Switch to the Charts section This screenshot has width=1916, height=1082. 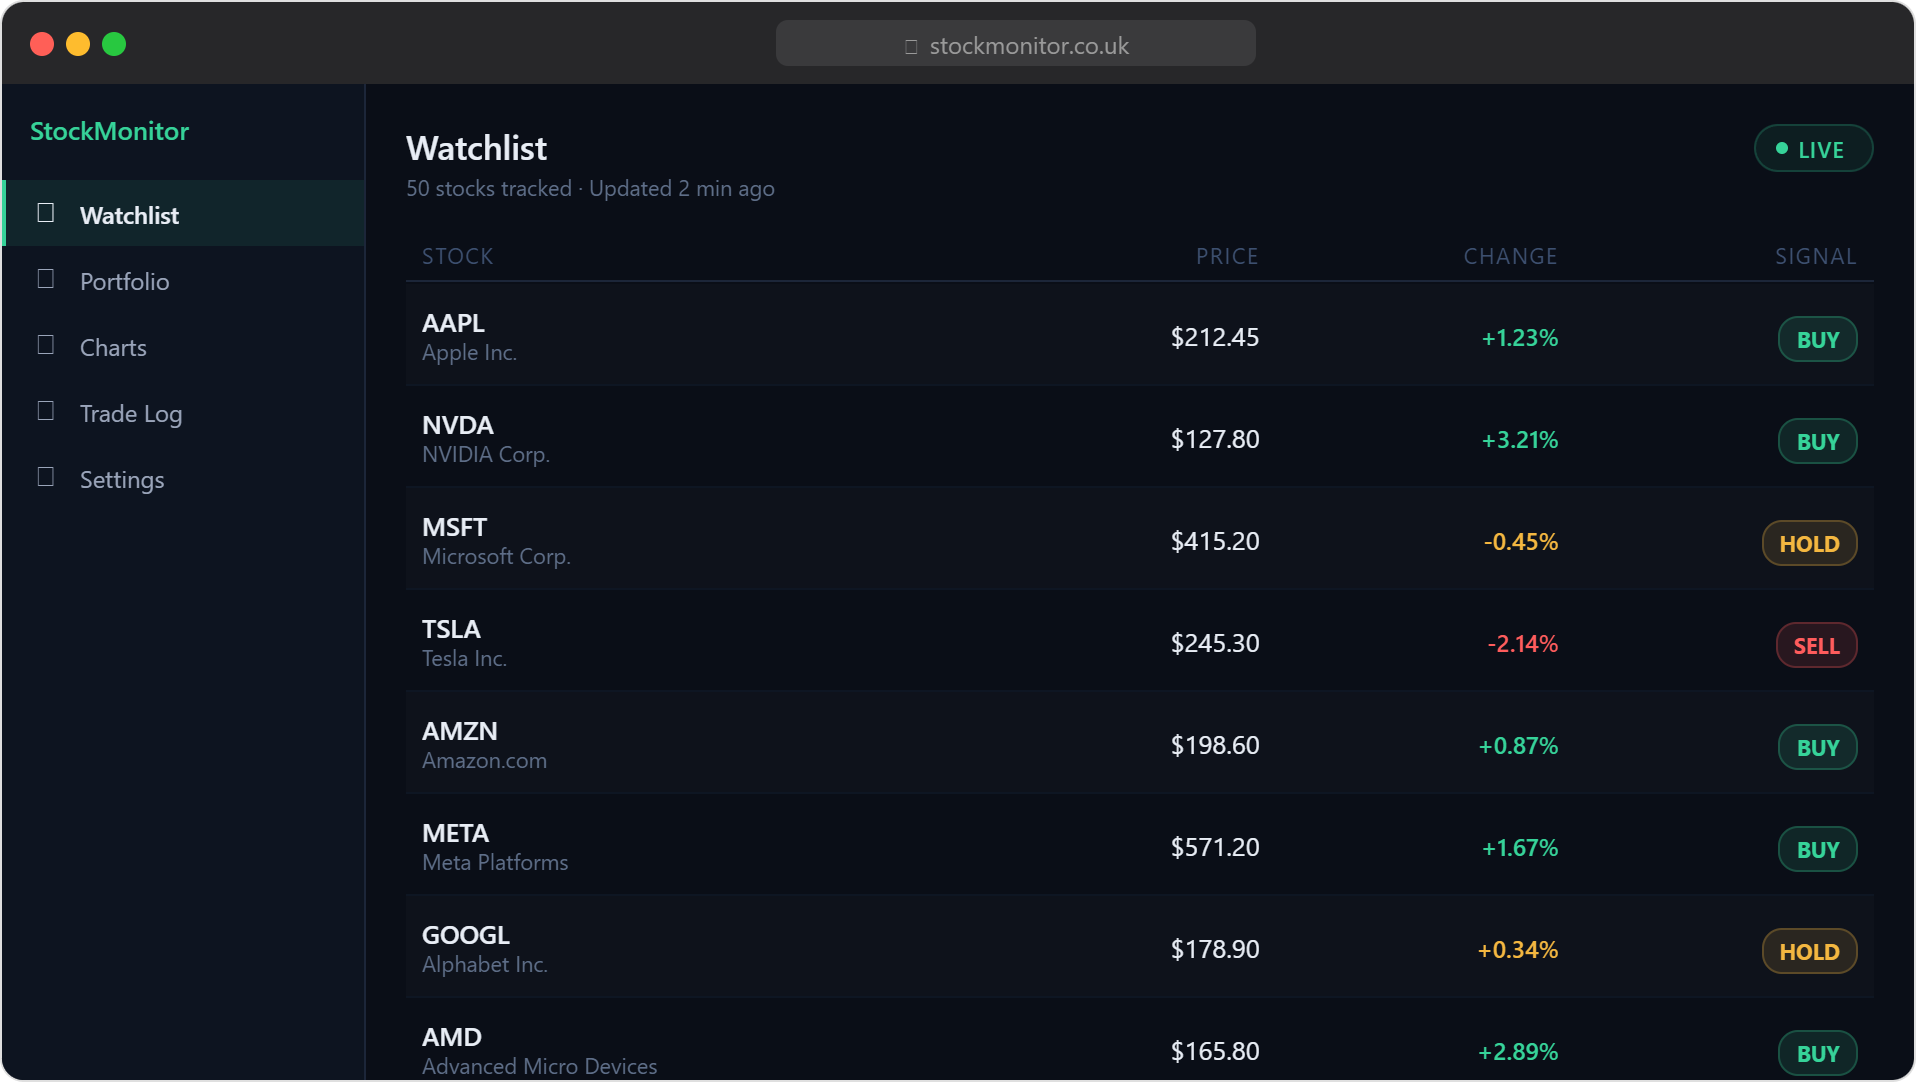(x=185, y=346)
